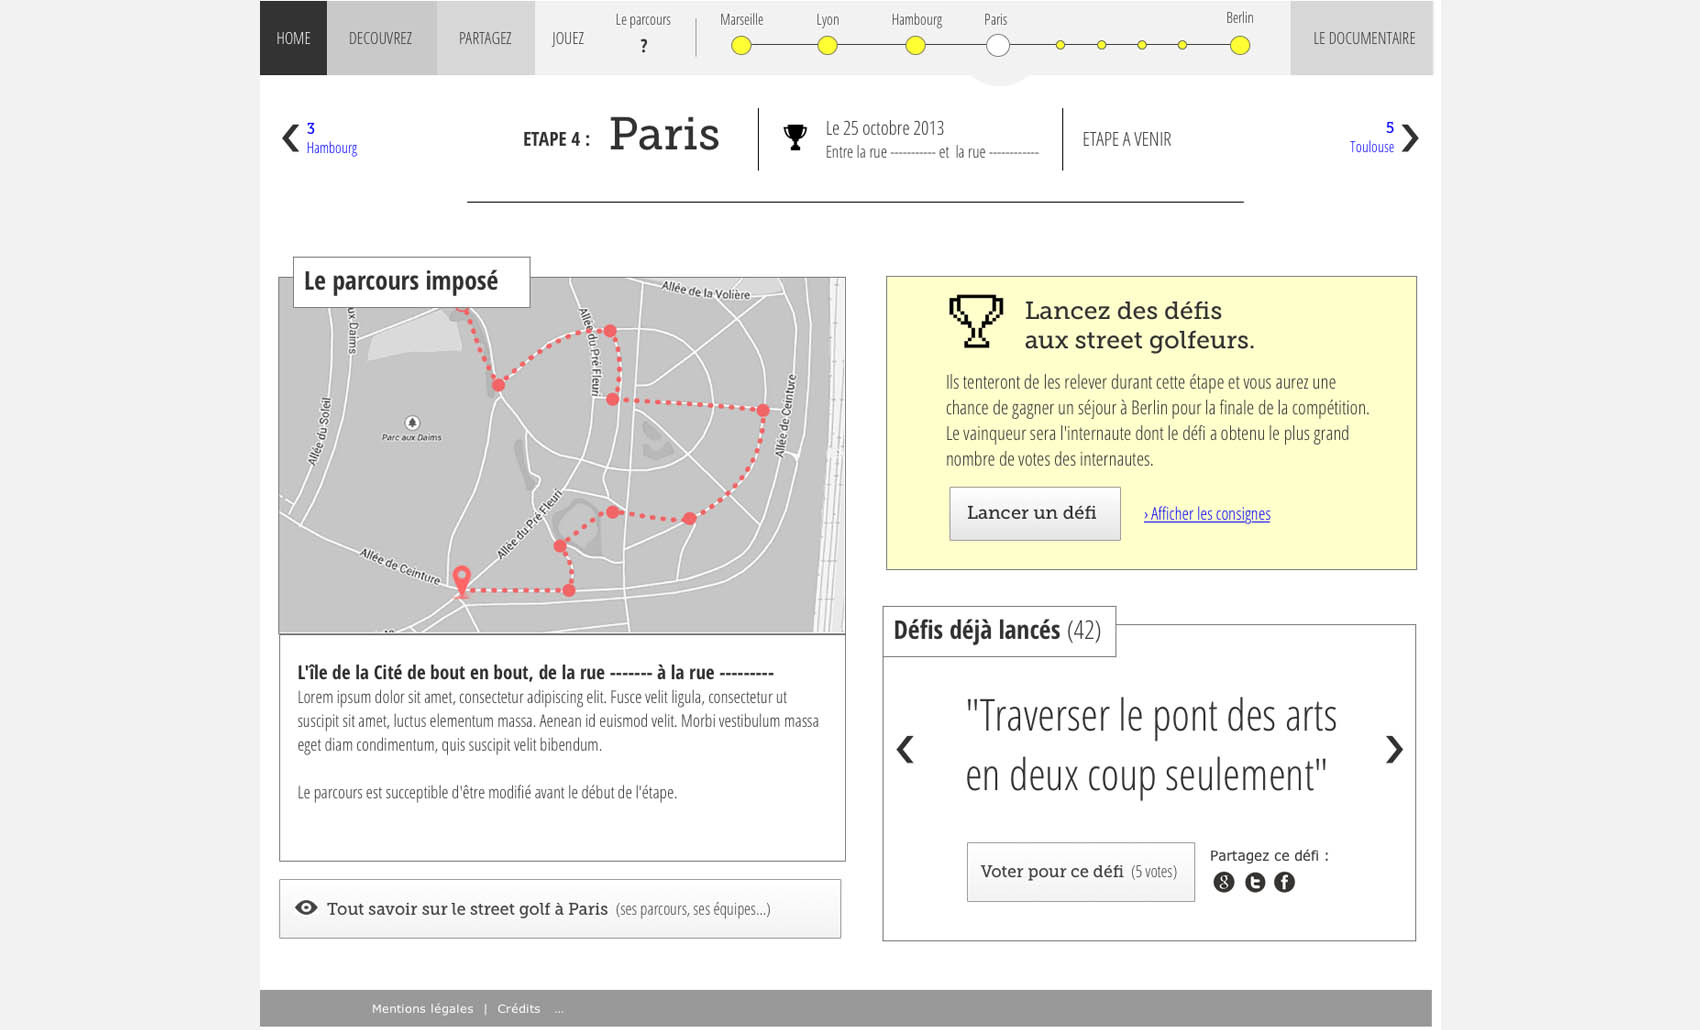Click the Traverser le pont des arts quote

pos(1151,745)
